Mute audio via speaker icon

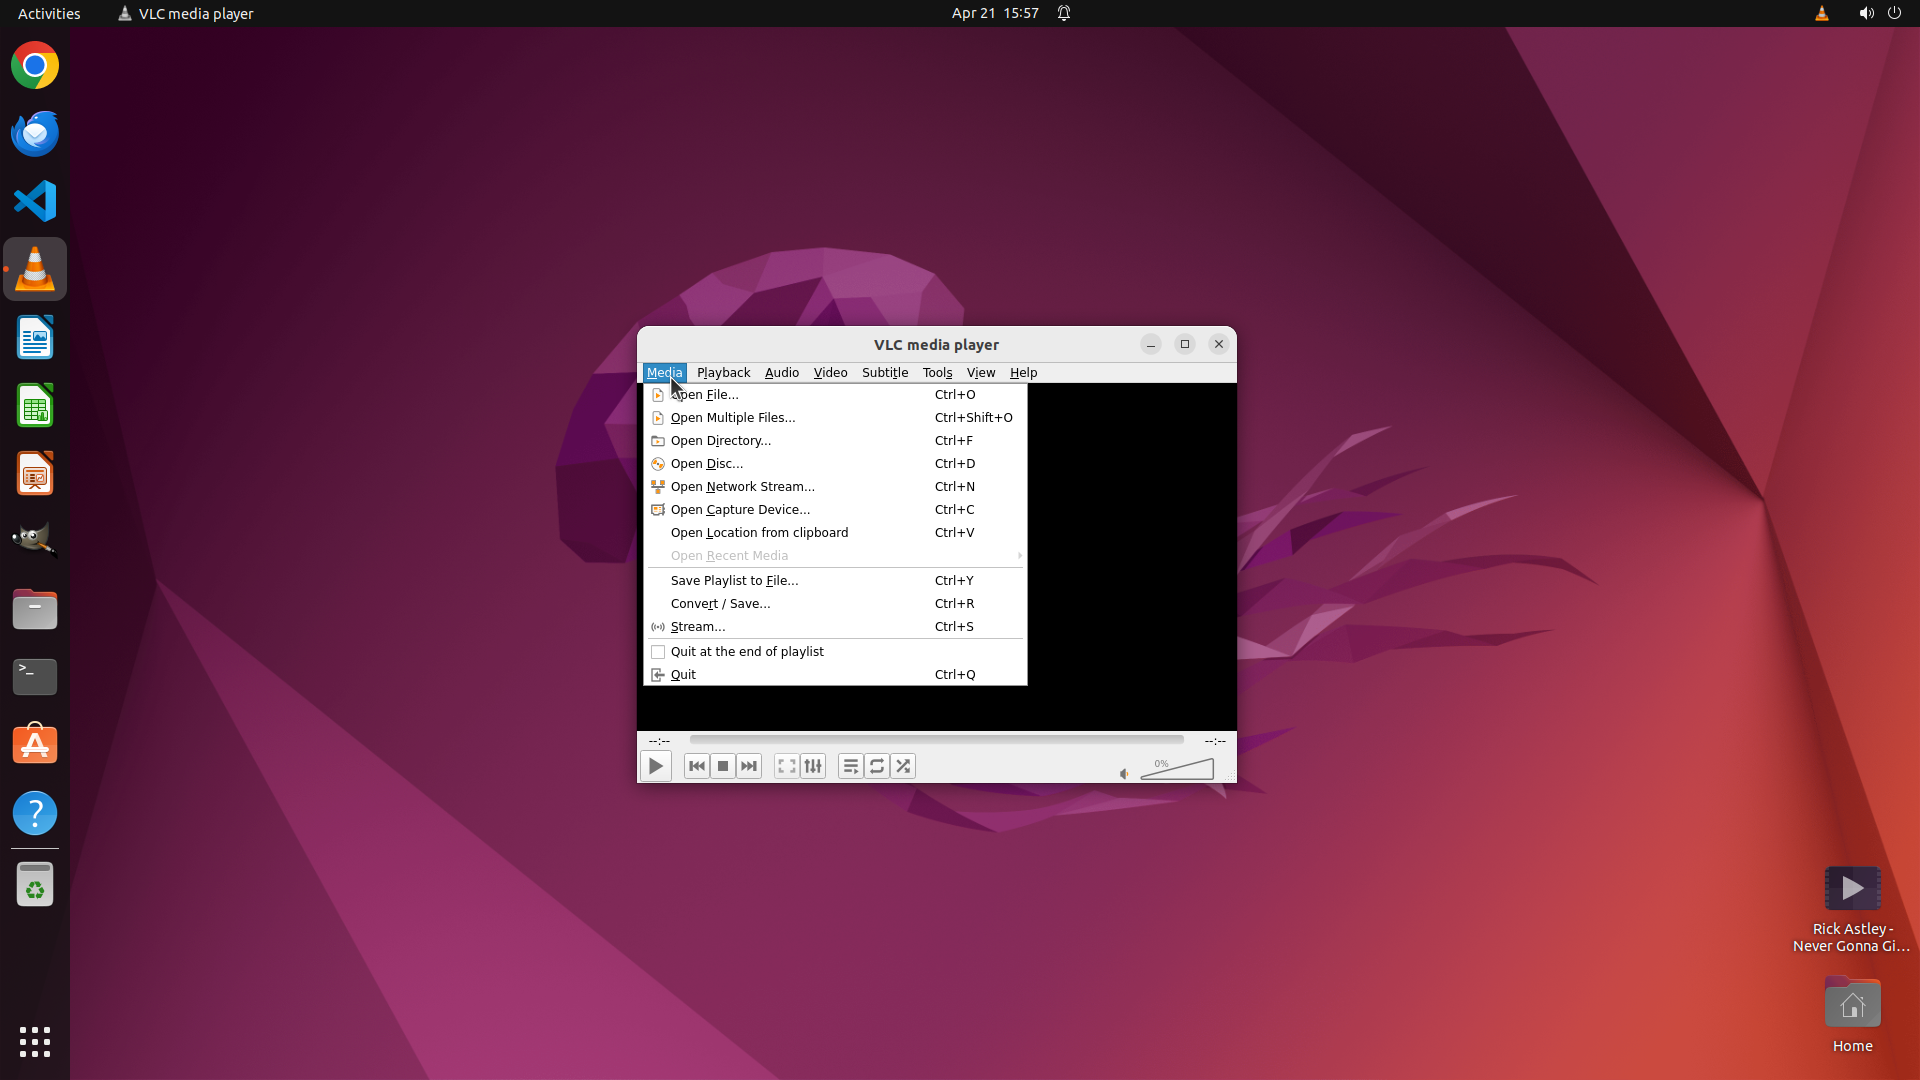[x=1124, y=773]
